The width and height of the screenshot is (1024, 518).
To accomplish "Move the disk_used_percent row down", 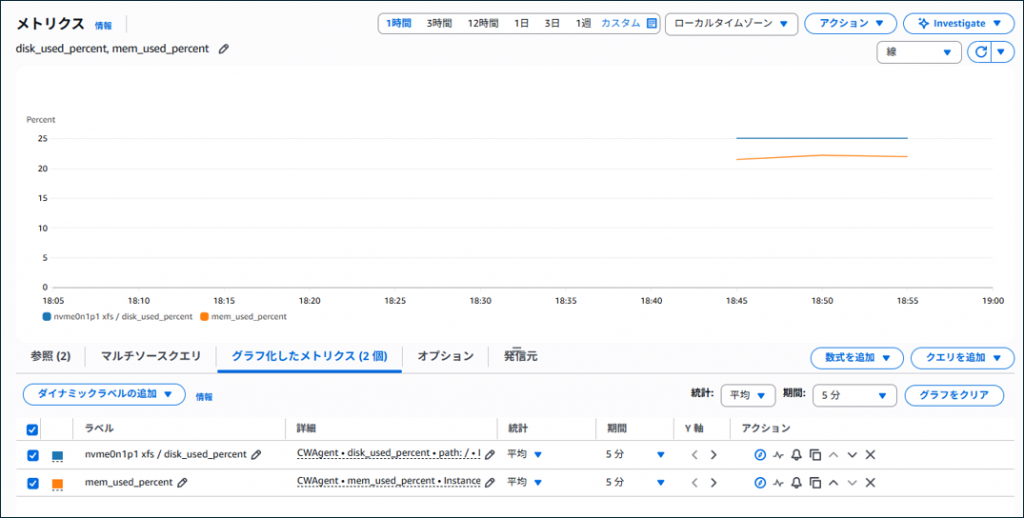I will (852, 455).
